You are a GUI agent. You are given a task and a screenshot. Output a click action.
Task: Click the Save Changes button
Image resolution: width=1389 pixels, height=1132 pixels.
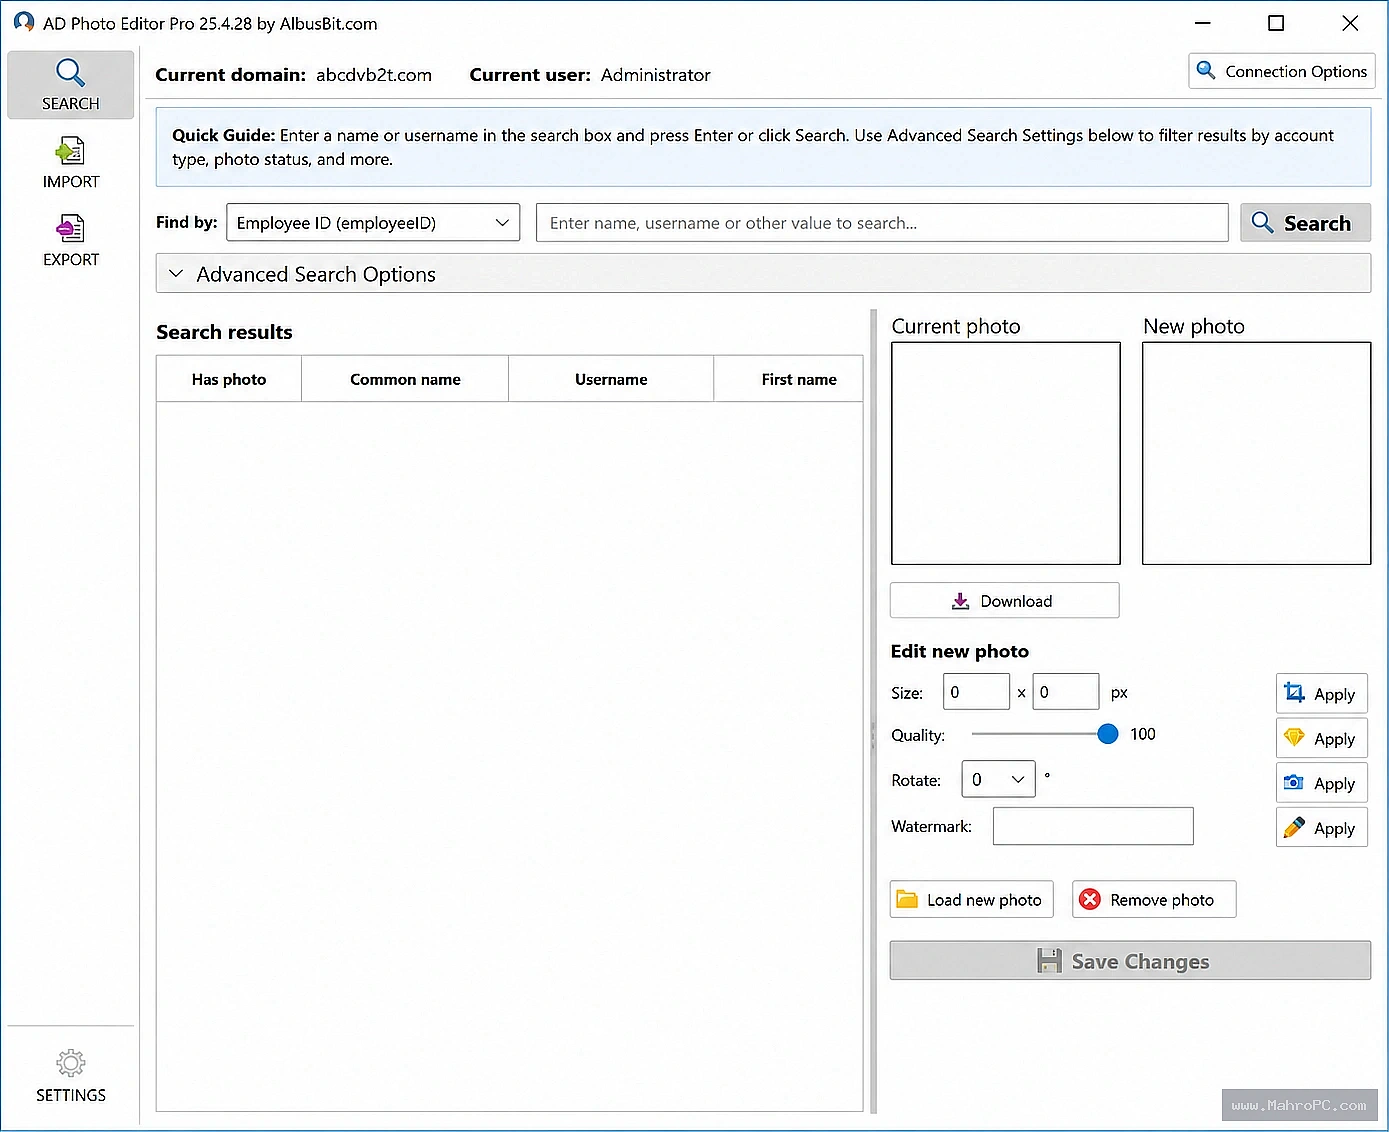(x=1130, y=960)
